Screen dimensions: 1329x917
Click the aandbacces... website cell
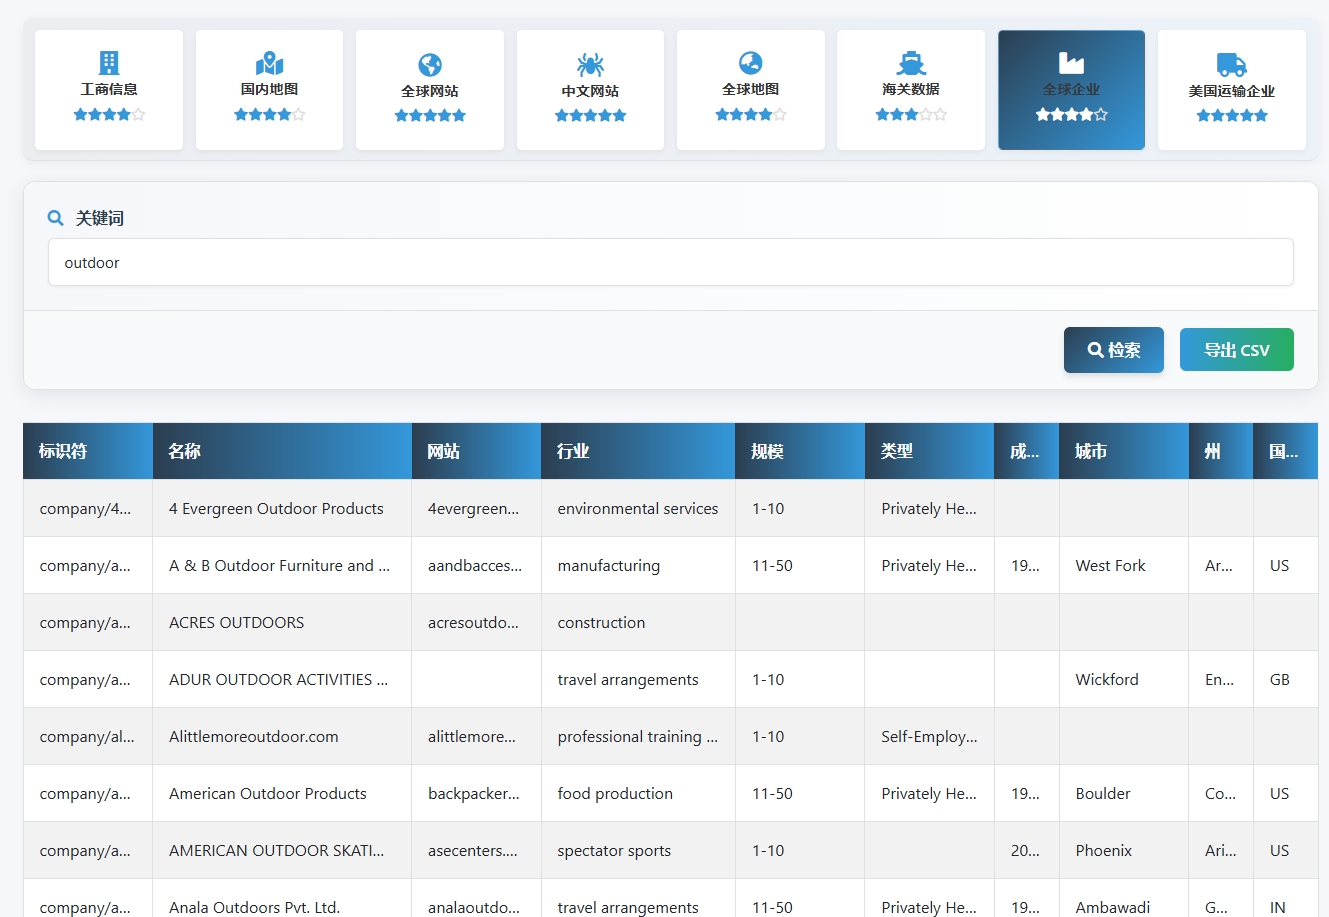476,565
